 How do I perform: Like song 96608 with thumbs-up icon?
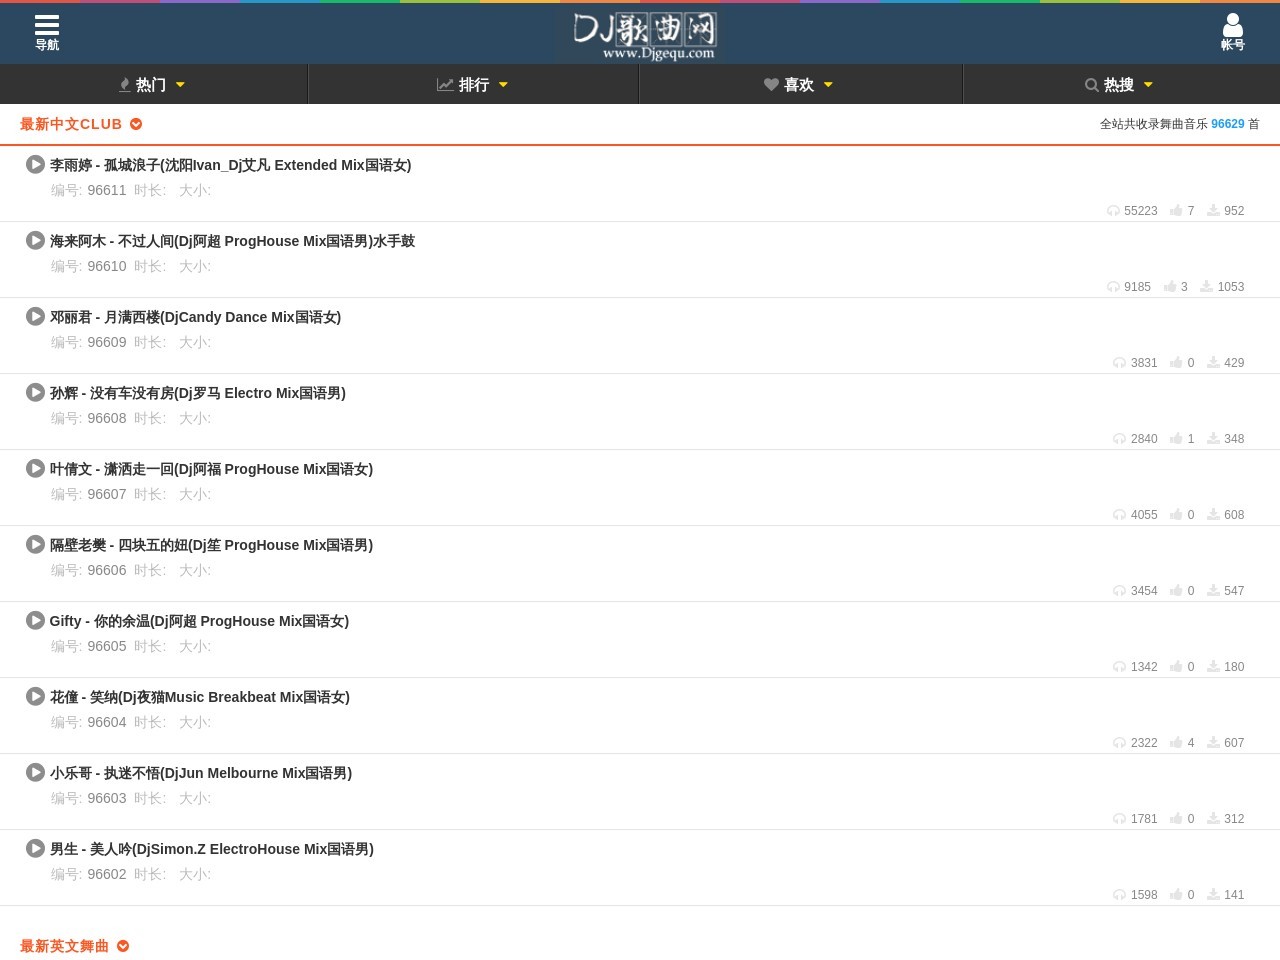click(1176, 438)
